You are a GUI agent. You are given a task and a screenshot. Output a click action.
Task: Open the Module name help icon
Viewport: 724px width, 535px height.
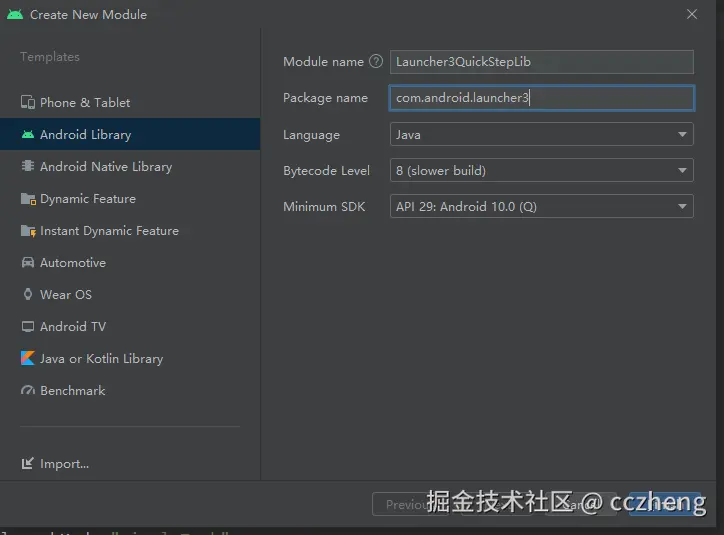pos(376,61)
